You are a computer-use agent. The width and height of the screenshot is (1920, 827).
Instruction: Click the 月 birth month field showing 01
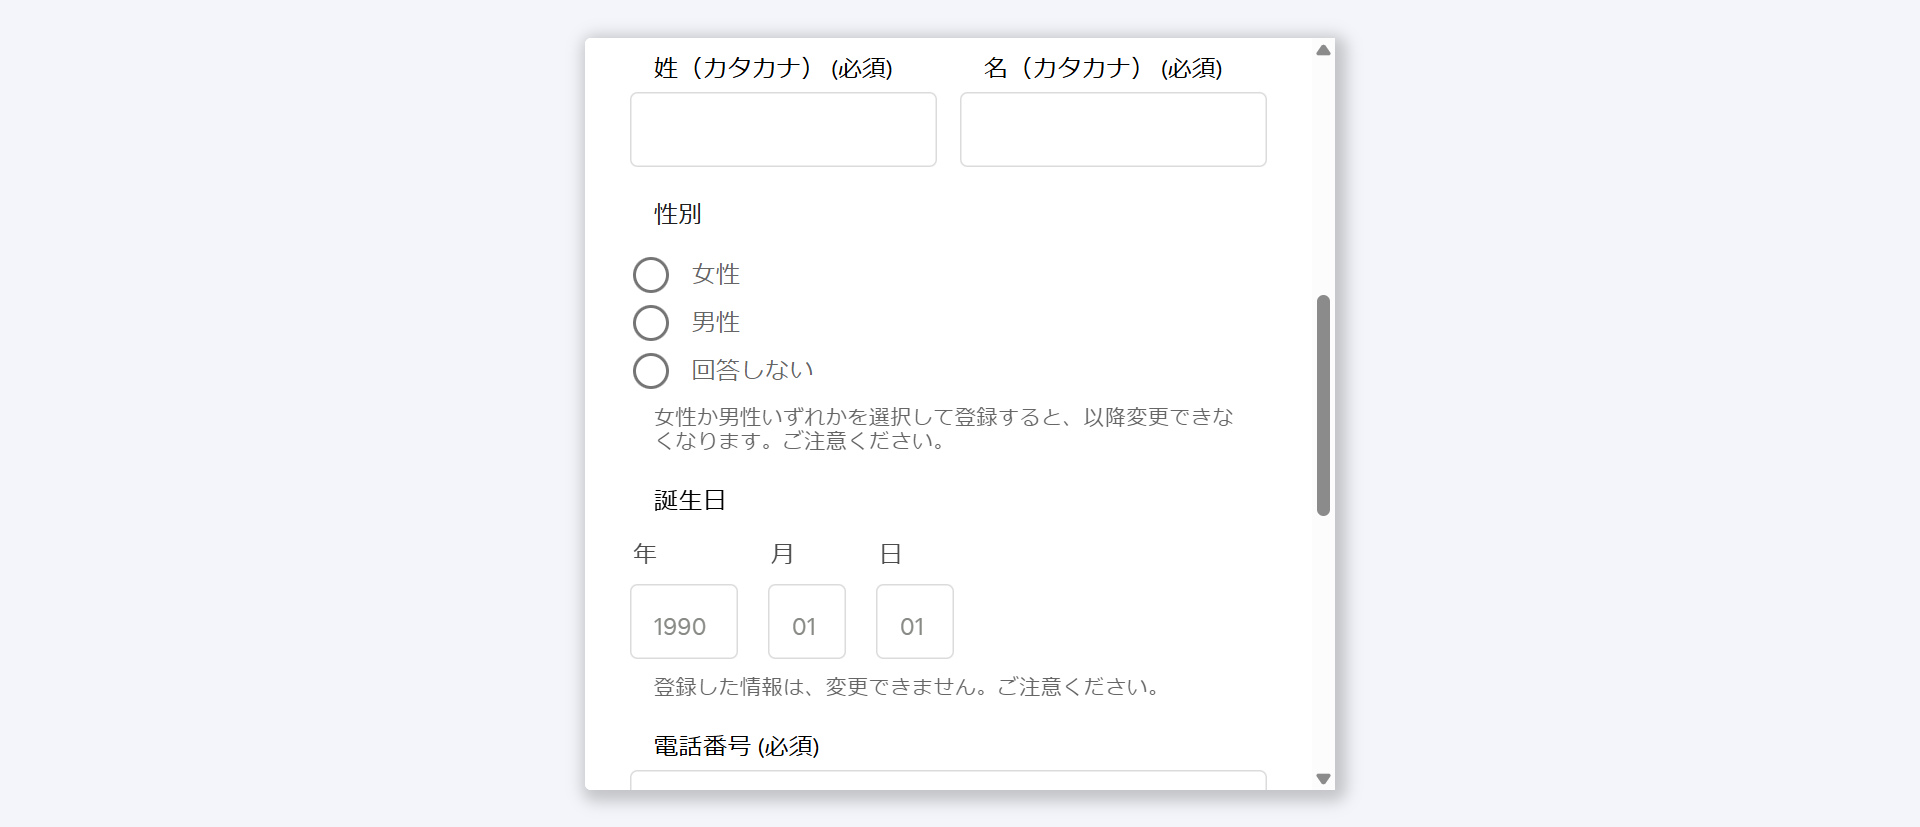coord(806,621)
